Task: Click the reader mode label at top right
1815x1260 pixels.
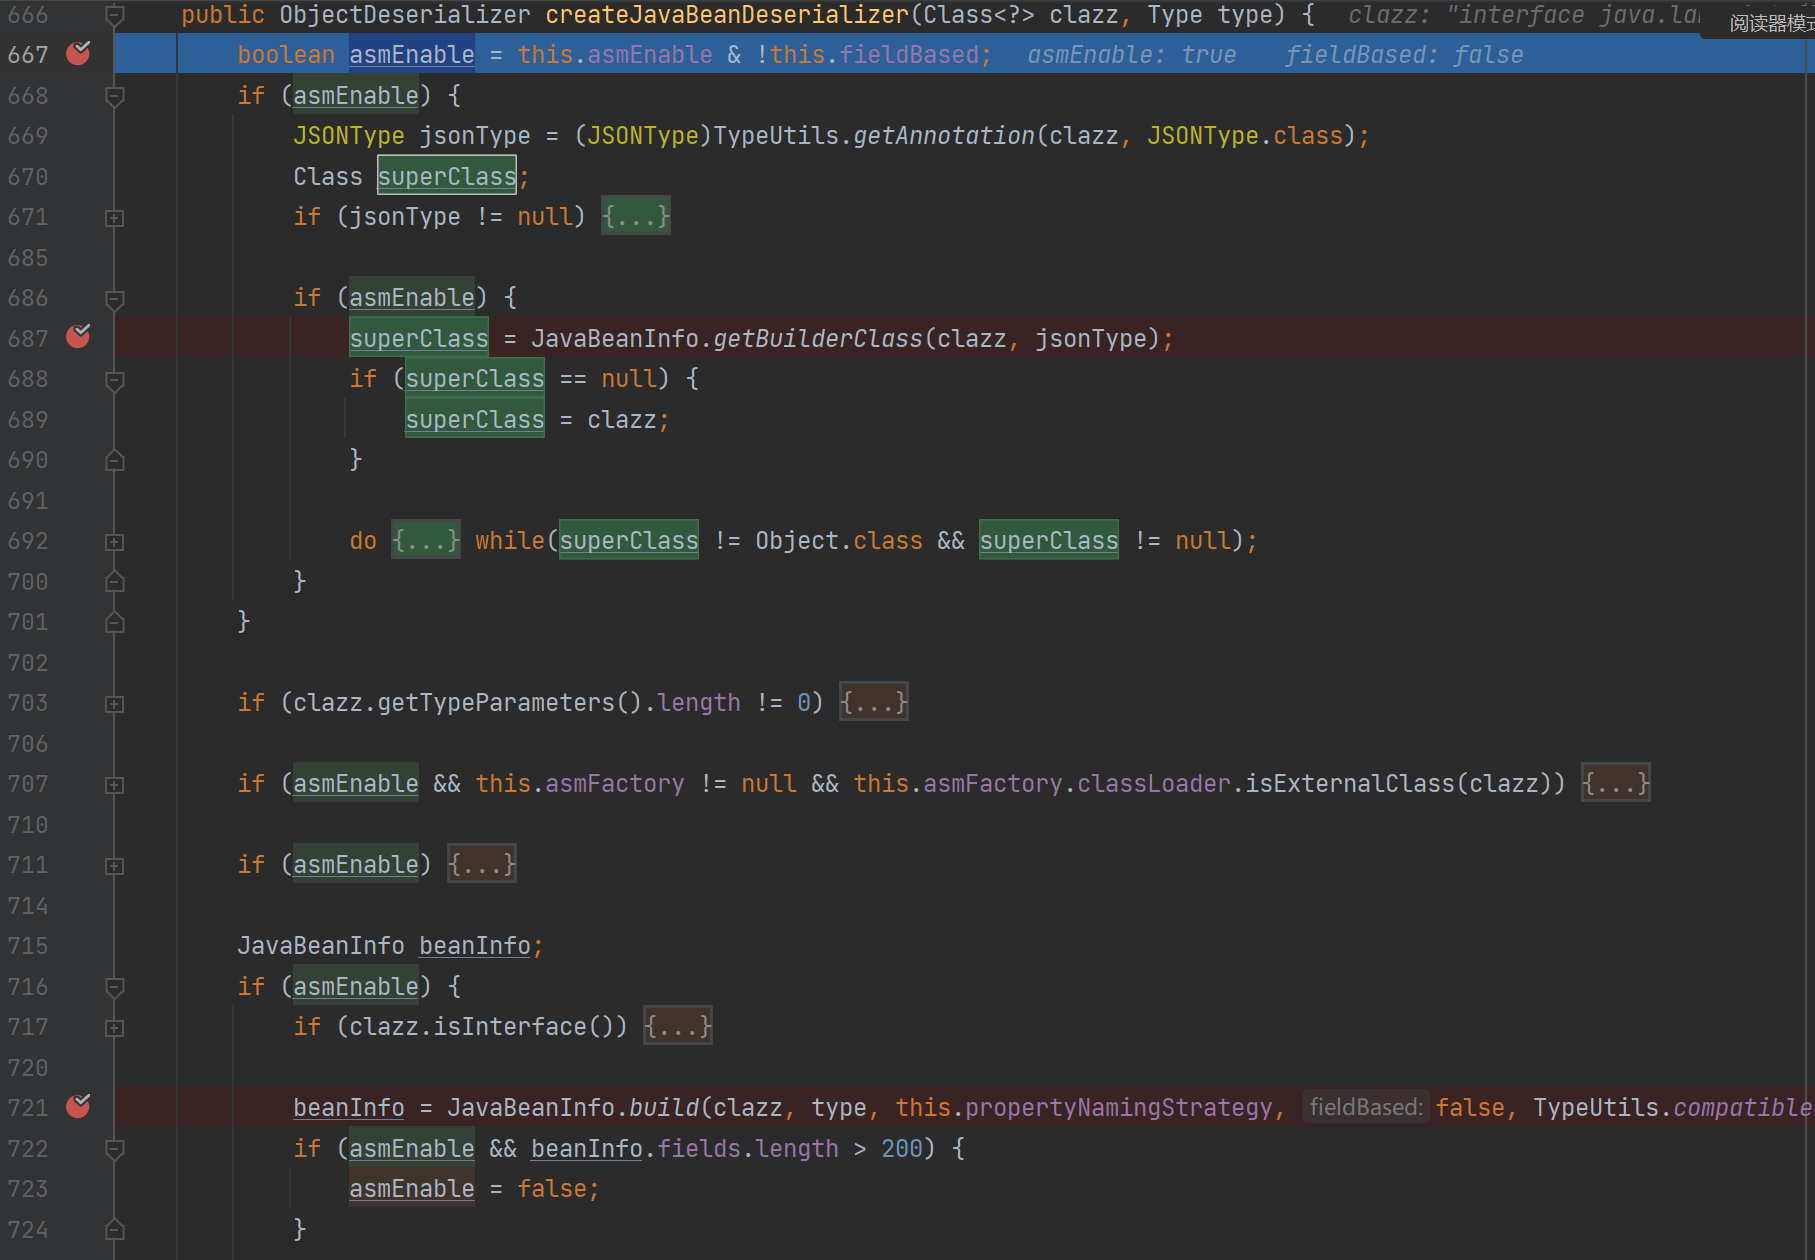Action: point(1771,22)
